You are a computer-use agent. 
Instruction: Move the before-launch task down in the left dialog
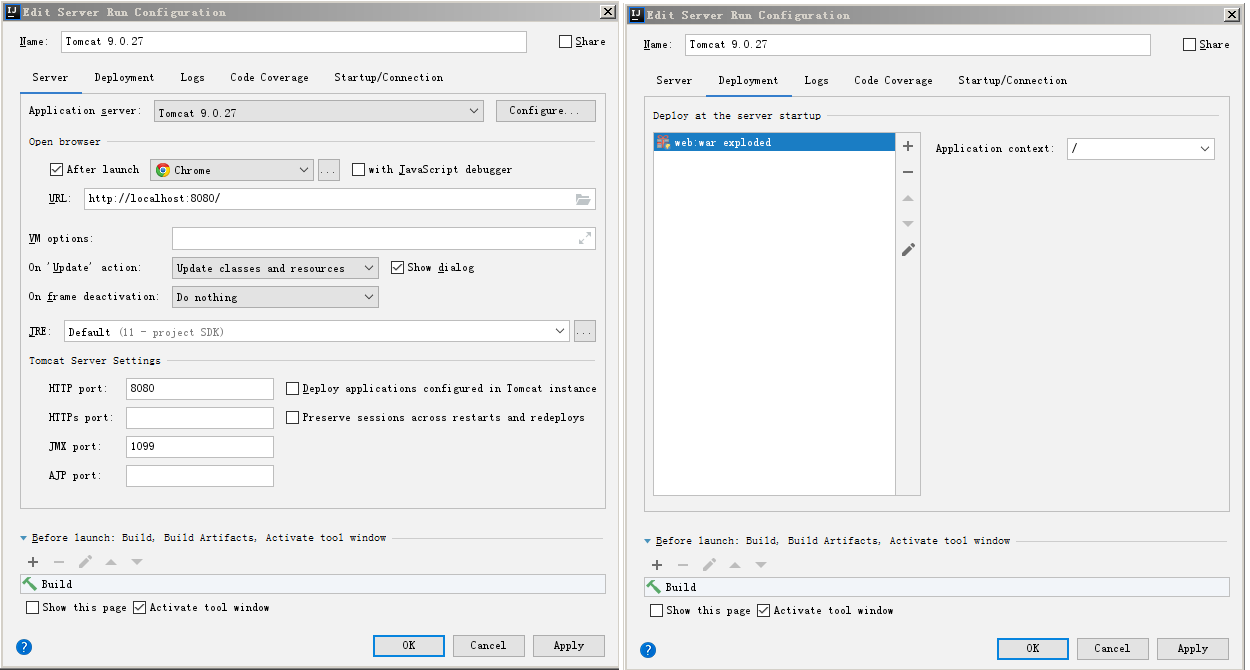[137, 562]
